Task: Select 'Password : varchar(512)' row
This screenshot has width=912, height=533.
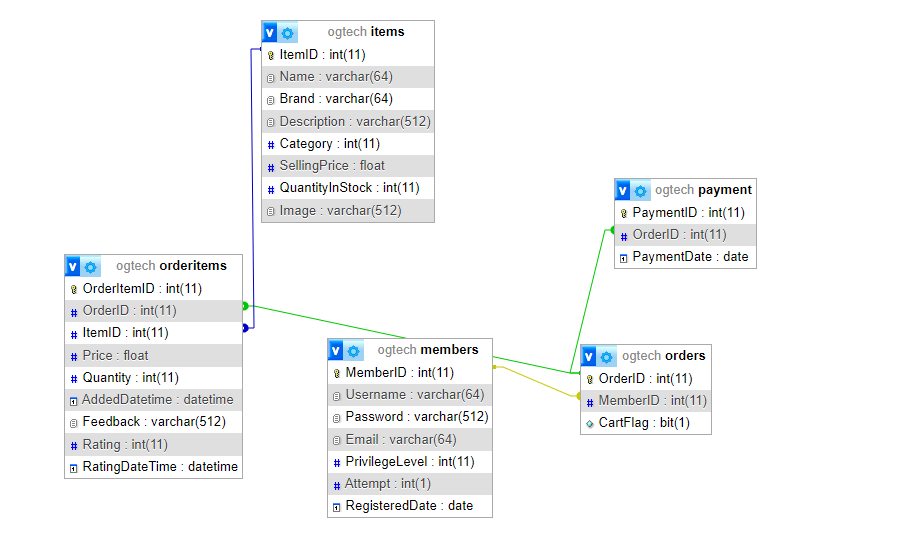Action: click(x=410, y=417)
